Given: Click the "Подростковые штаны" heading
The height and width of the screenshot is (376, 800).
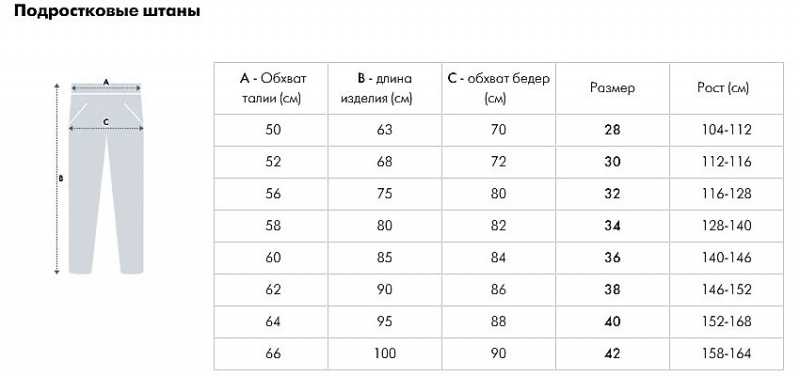Looking at the screenshot, I should (x=107, y=11).
